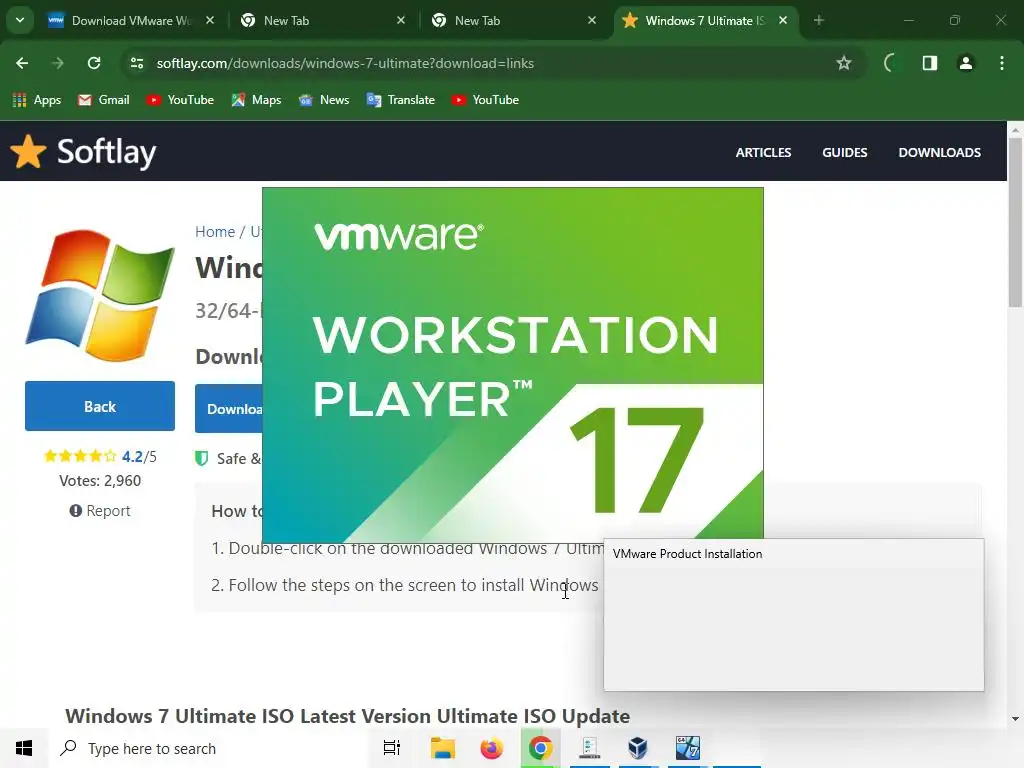Open GUIDES menu on Softlay
1024x768 pixels.
tap(844, 152)
